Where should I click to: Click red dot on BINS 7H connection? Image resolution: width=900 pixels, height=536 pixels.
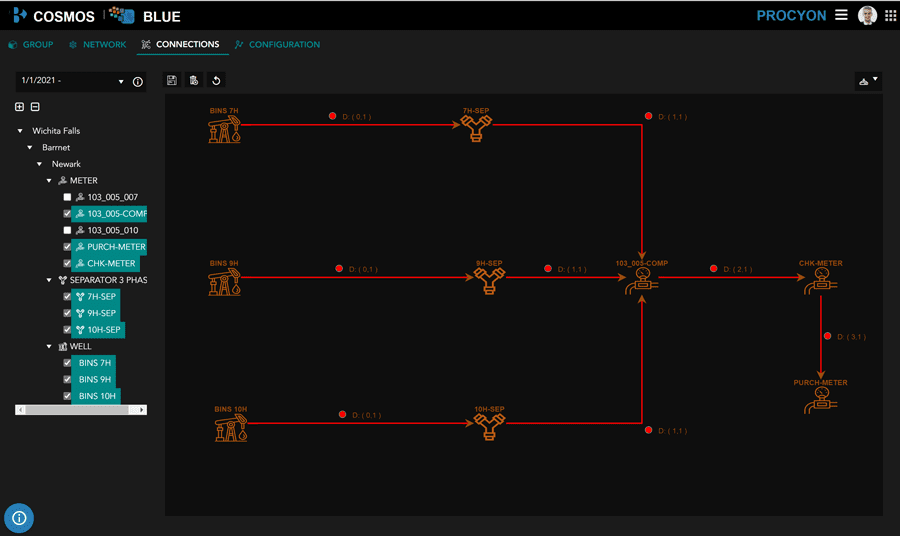tap(332, 116)
